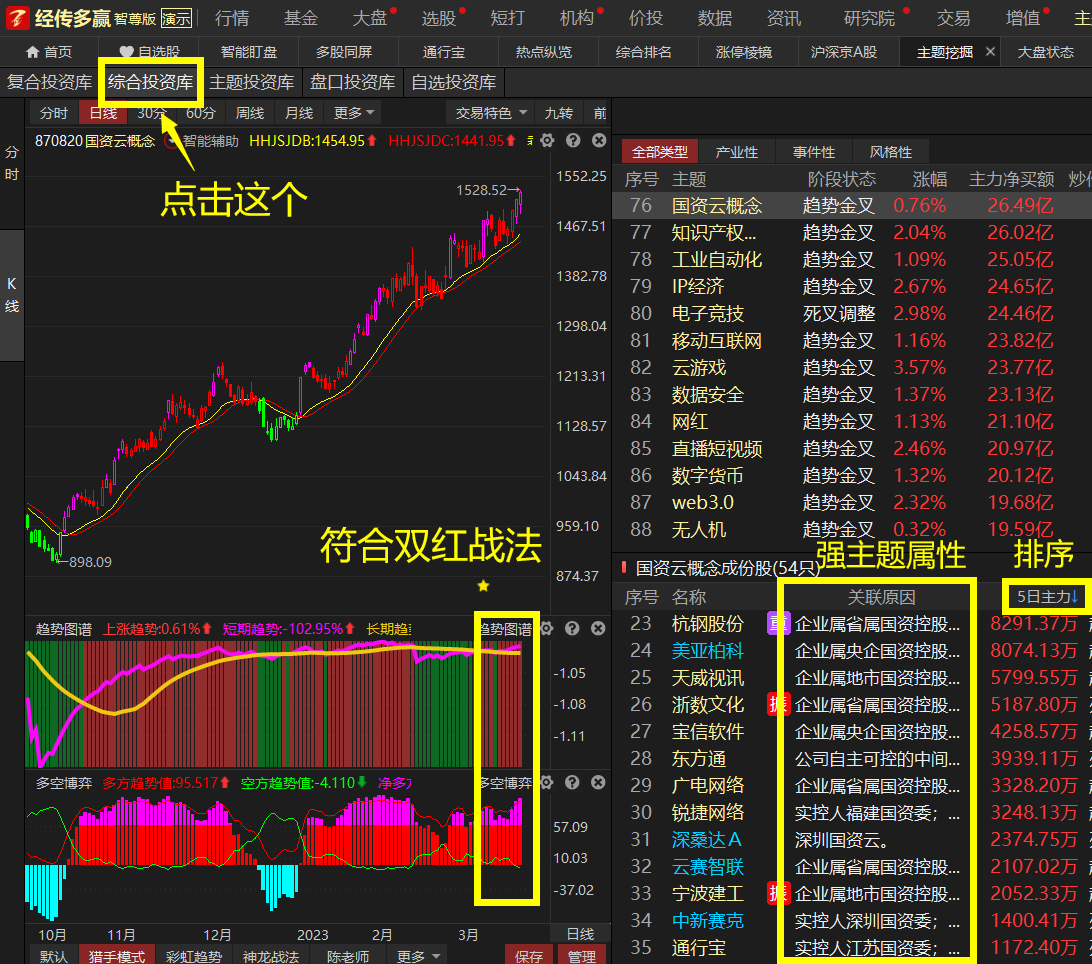Click the heart icon beside 自选股
Screen dimensions: 1092x964
coord(126,52)
